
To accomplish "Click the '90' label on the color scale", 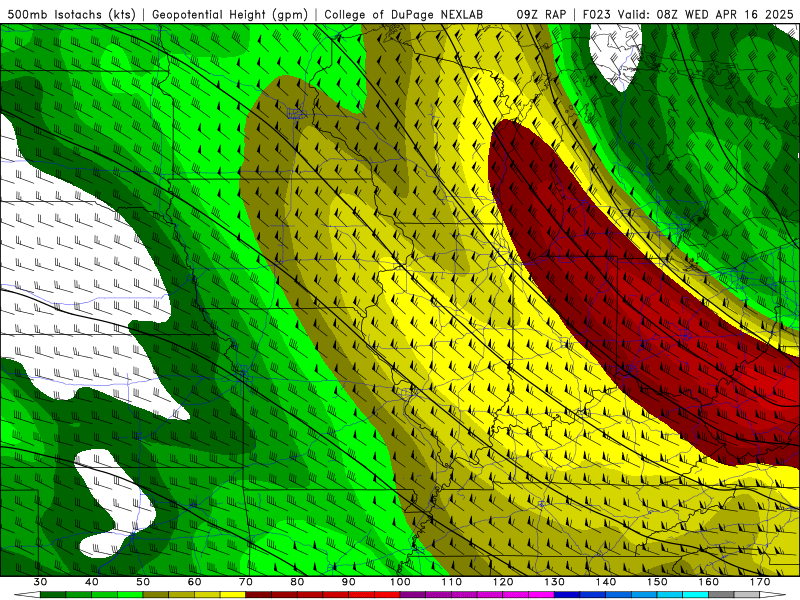I will 349,582.
